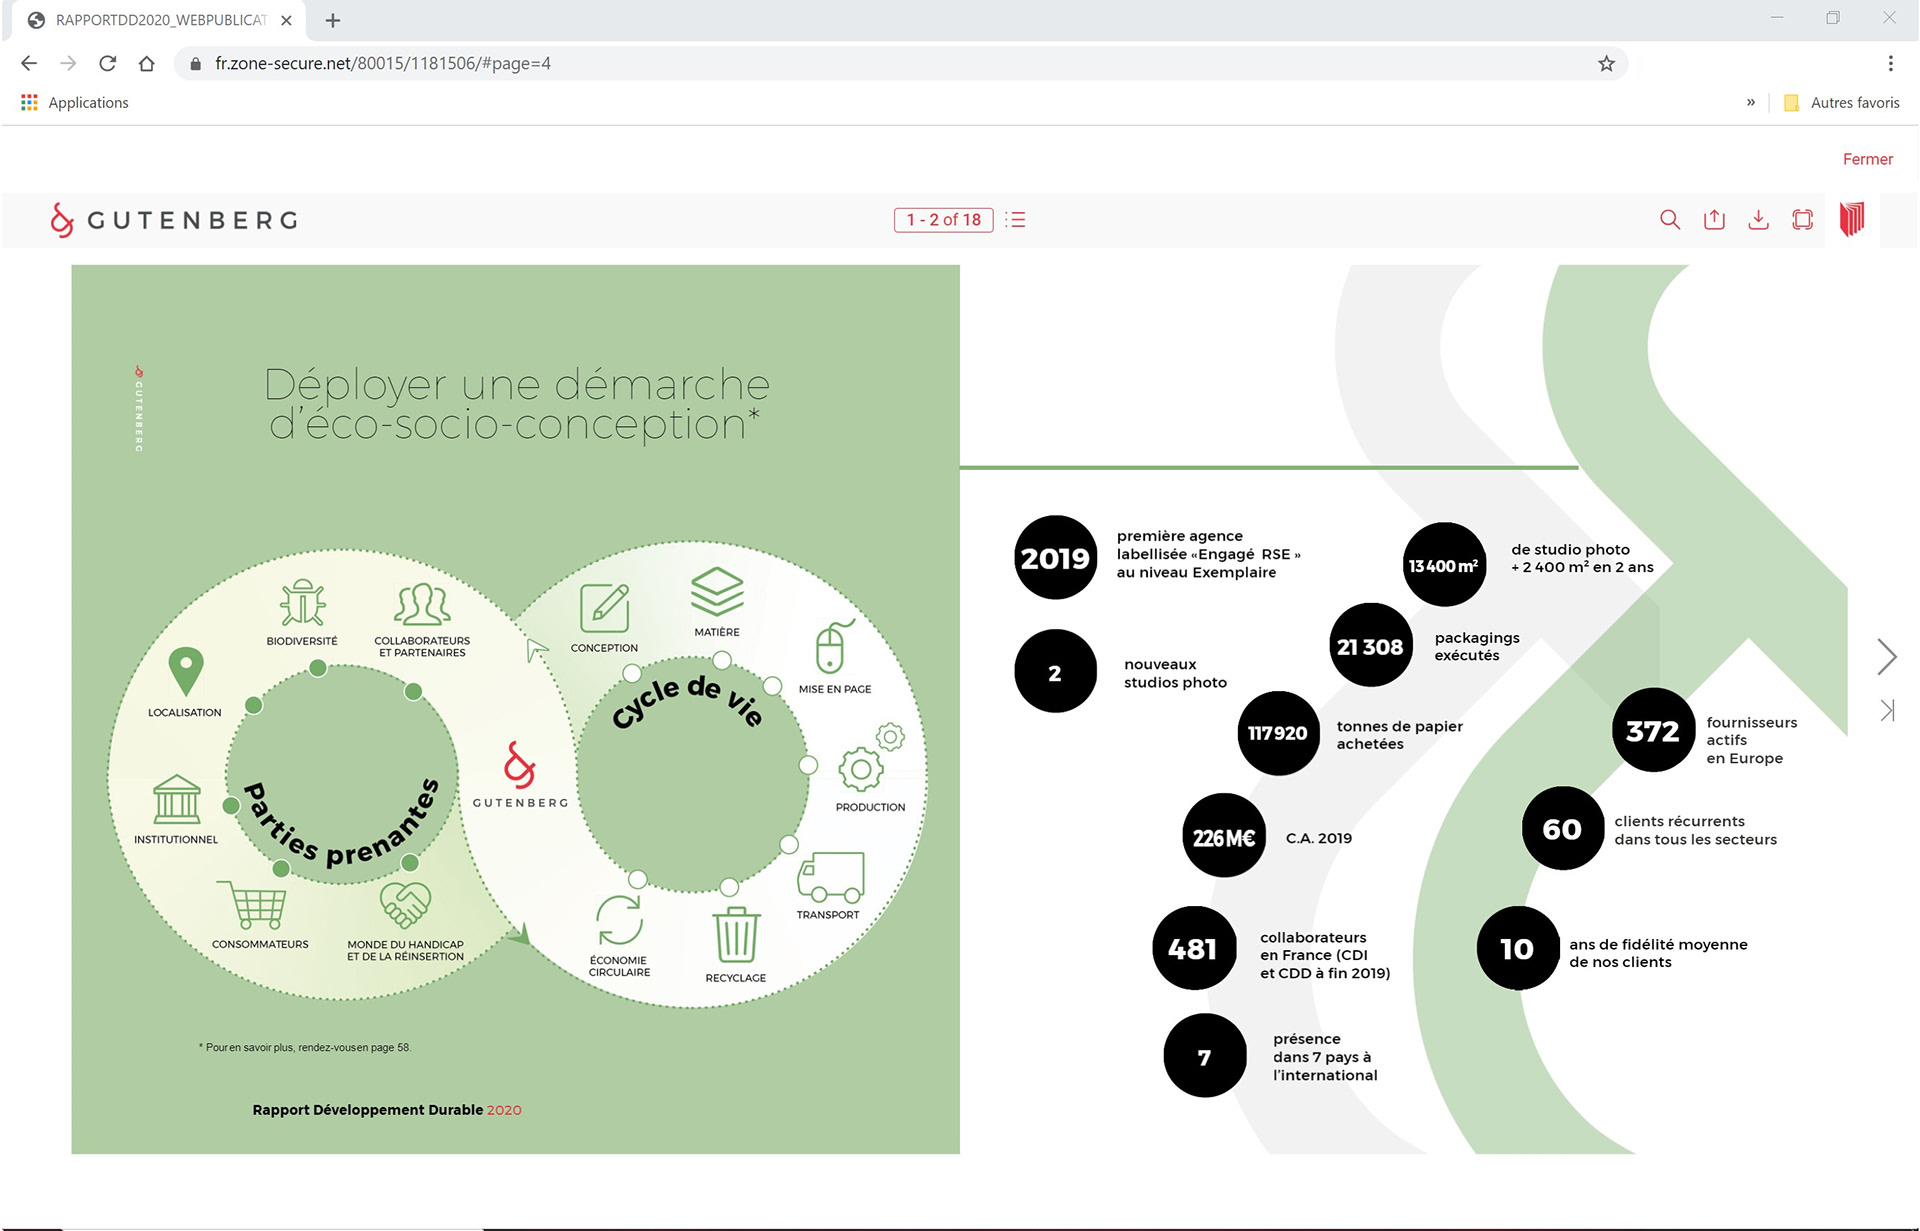The height and width of the screenshot is (1231, 1920).
Task: Jump to last page arrow
Action: pyautogui.click(x=1887, y=711)
